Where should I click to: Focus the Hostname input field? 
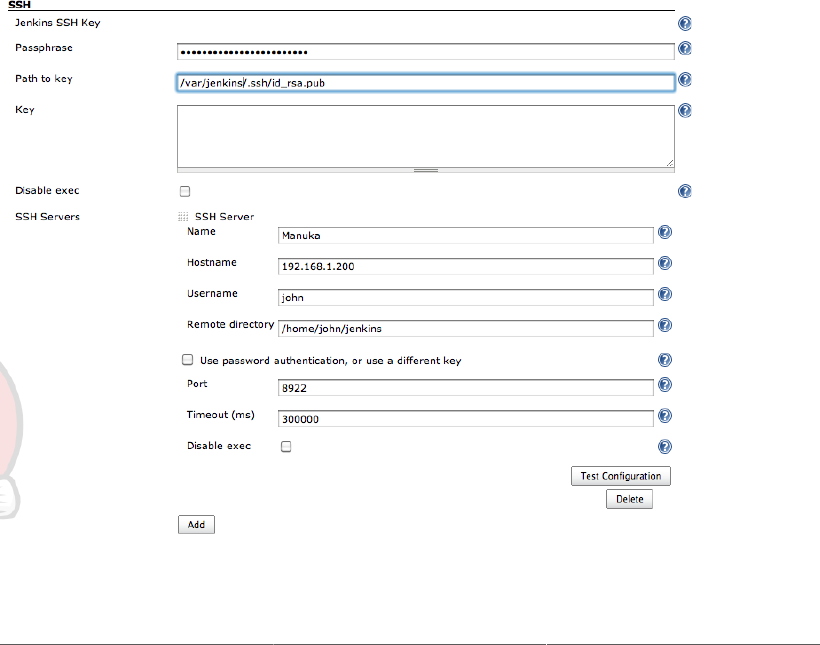[465, 266]
